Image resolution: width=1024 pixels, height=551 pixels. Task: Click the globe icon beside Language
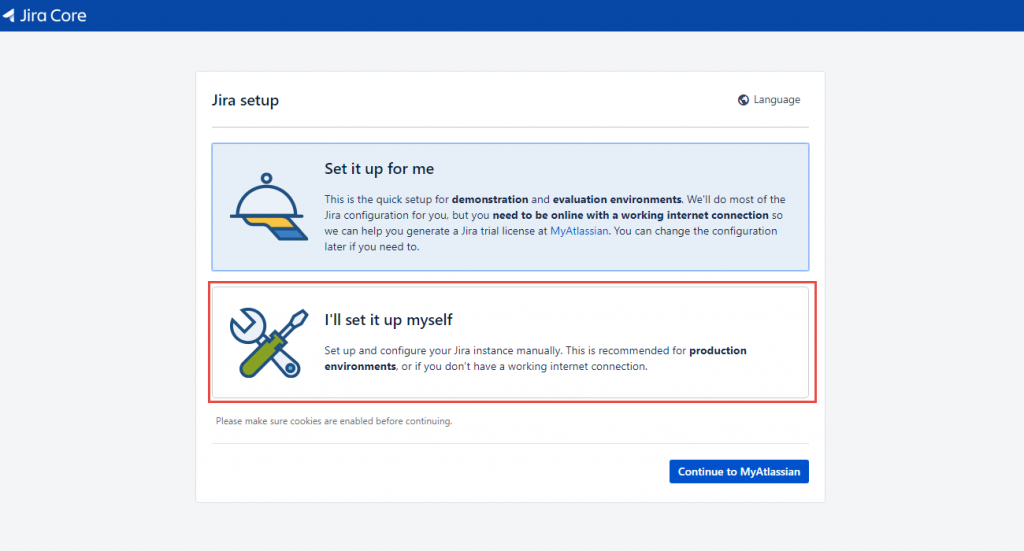tap(743, 100)
